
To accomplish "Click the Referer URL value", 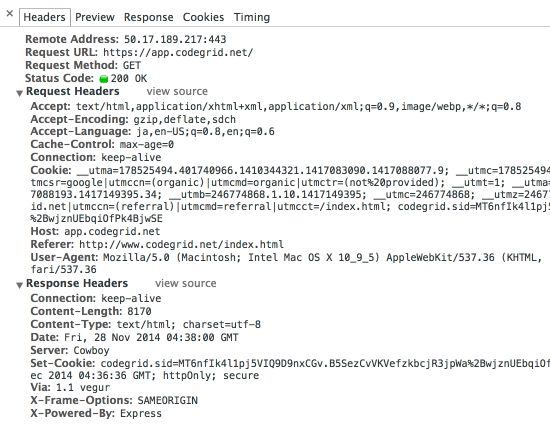I will click(181, 245).
